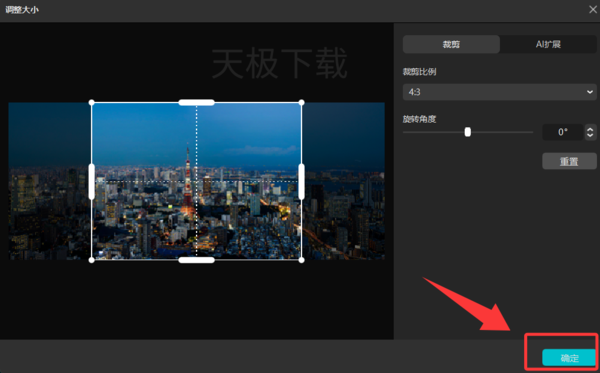This screenshot has width=600, height=373.
Task: Click the bottom-left crop corner handle
Action: coord(91,260)
